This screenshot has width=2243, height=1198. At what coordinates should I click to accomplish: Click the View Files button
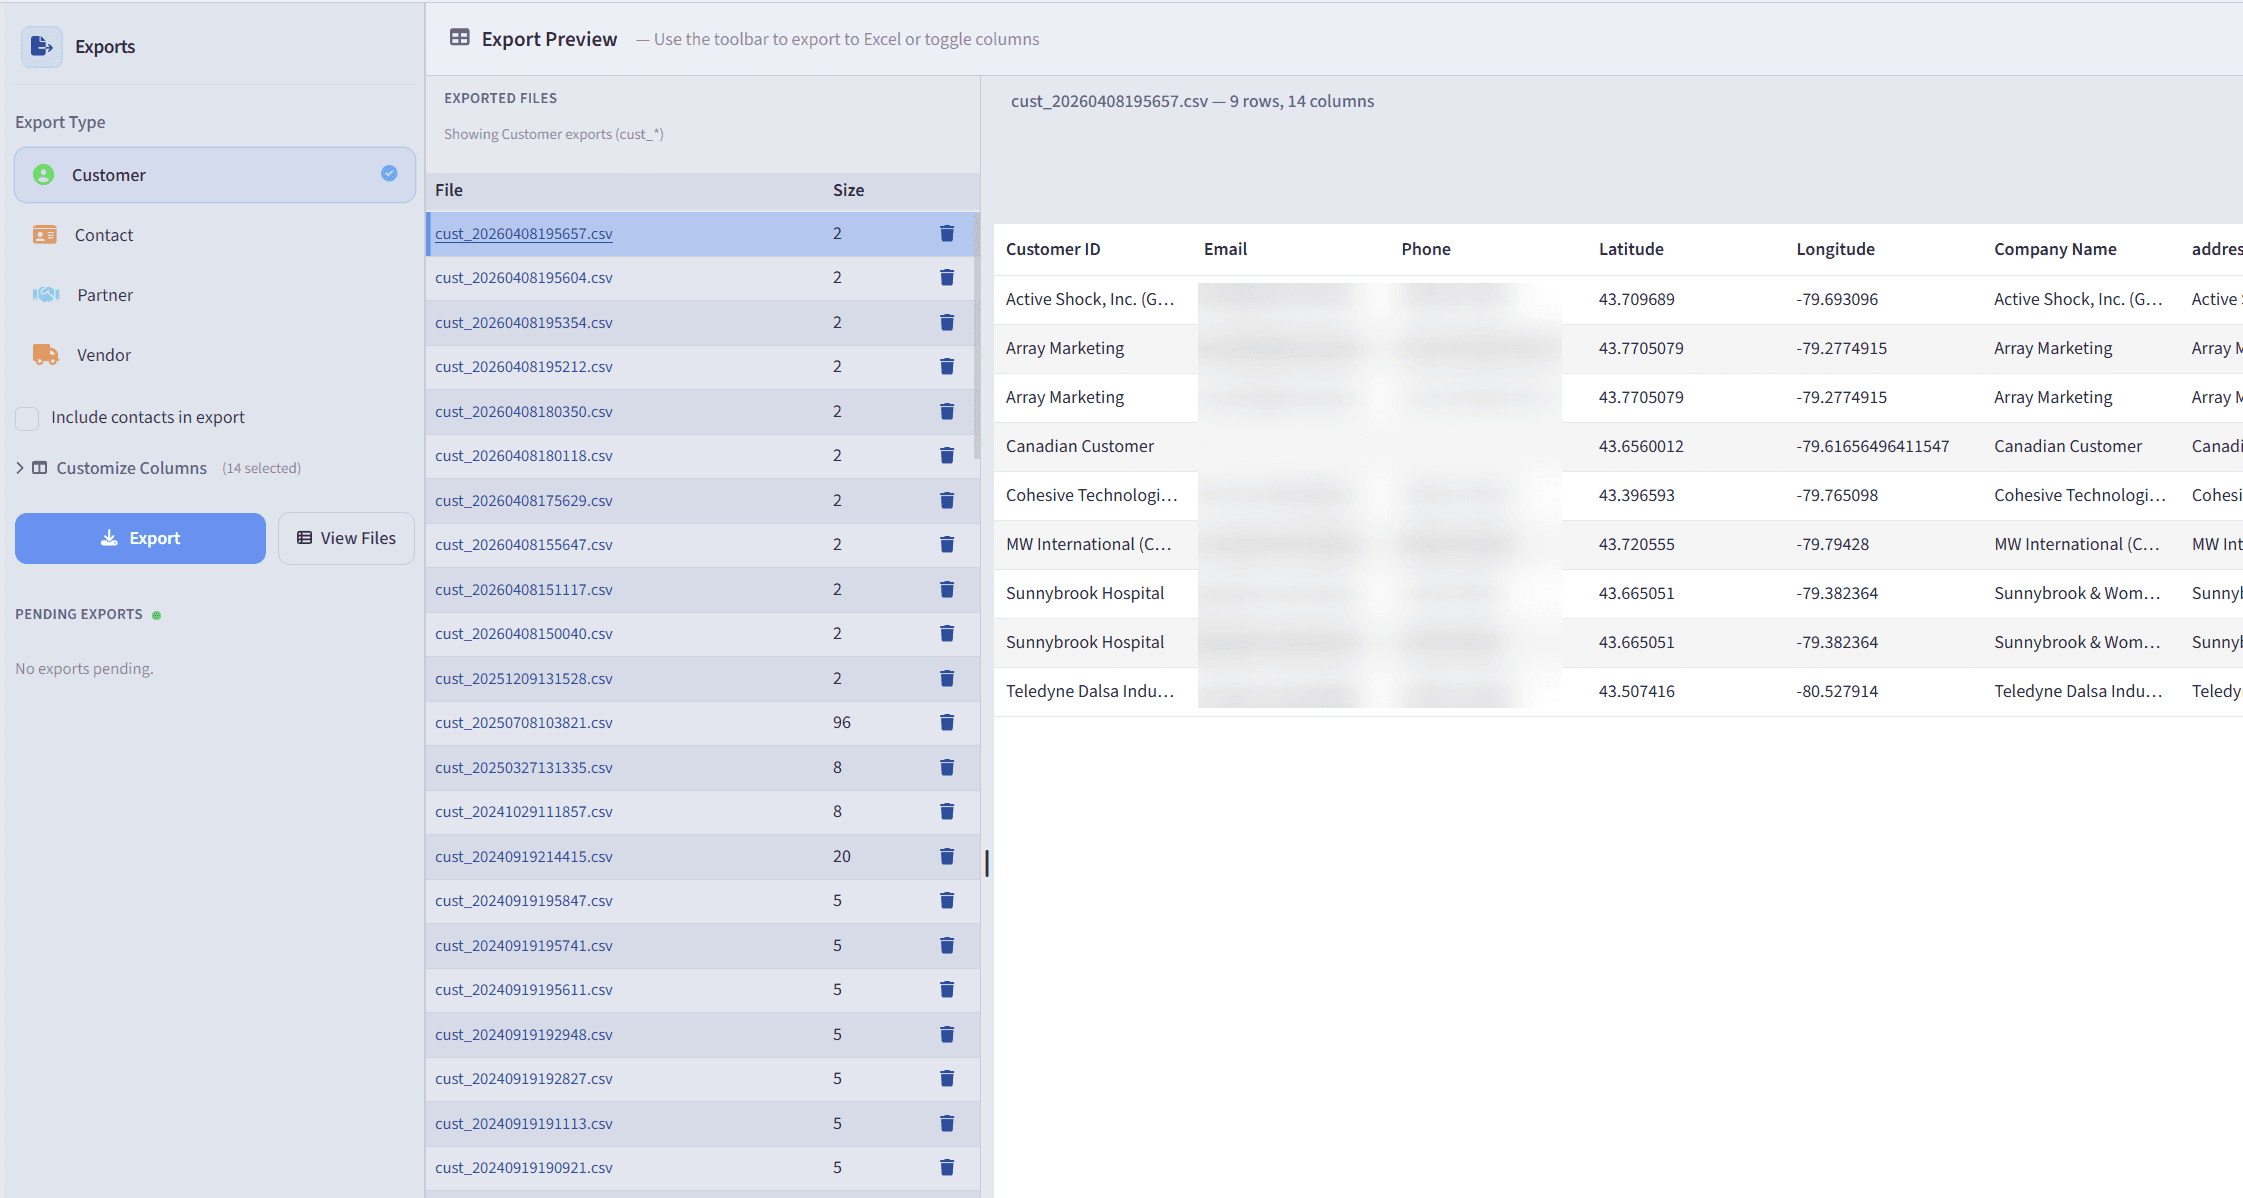(x=346, y=538)
